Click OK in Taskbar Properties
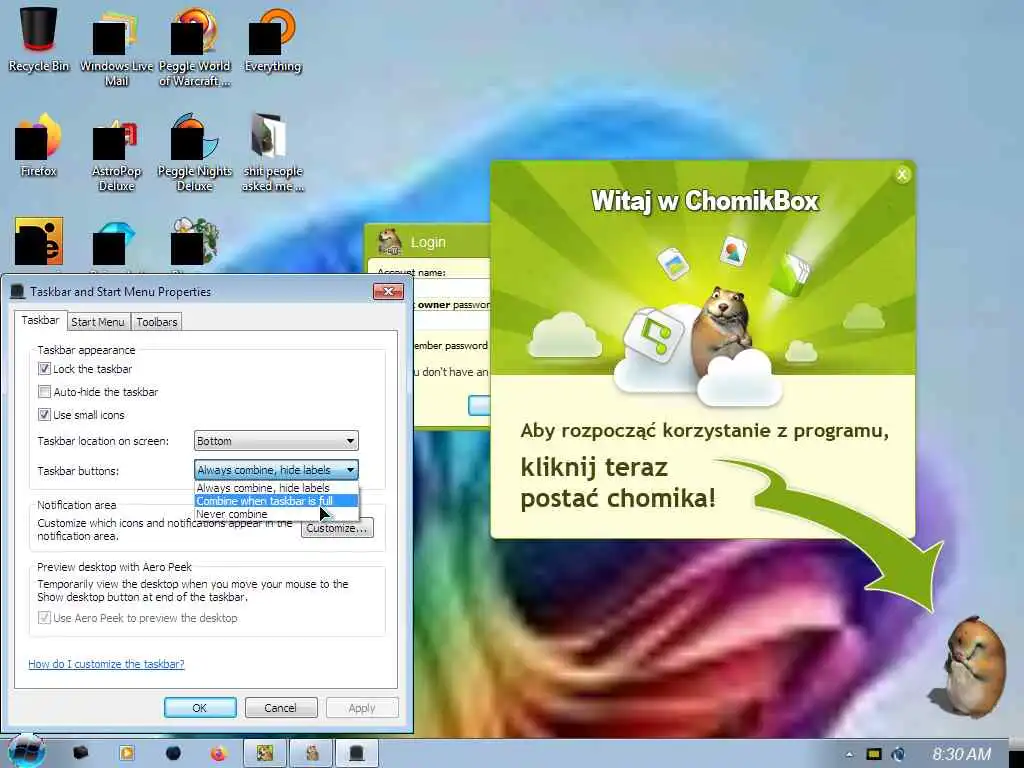1024x768 pixels. click(x=200, y=708)
